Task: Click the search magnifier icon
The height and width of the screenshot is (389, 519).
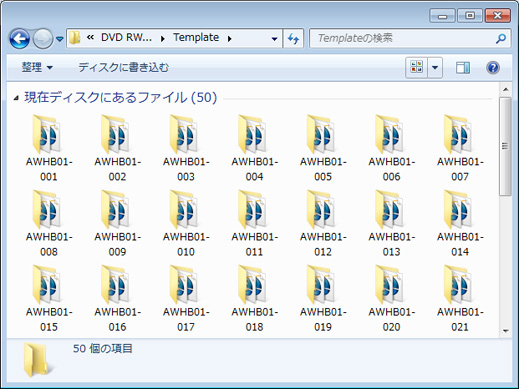Action: 500,39
